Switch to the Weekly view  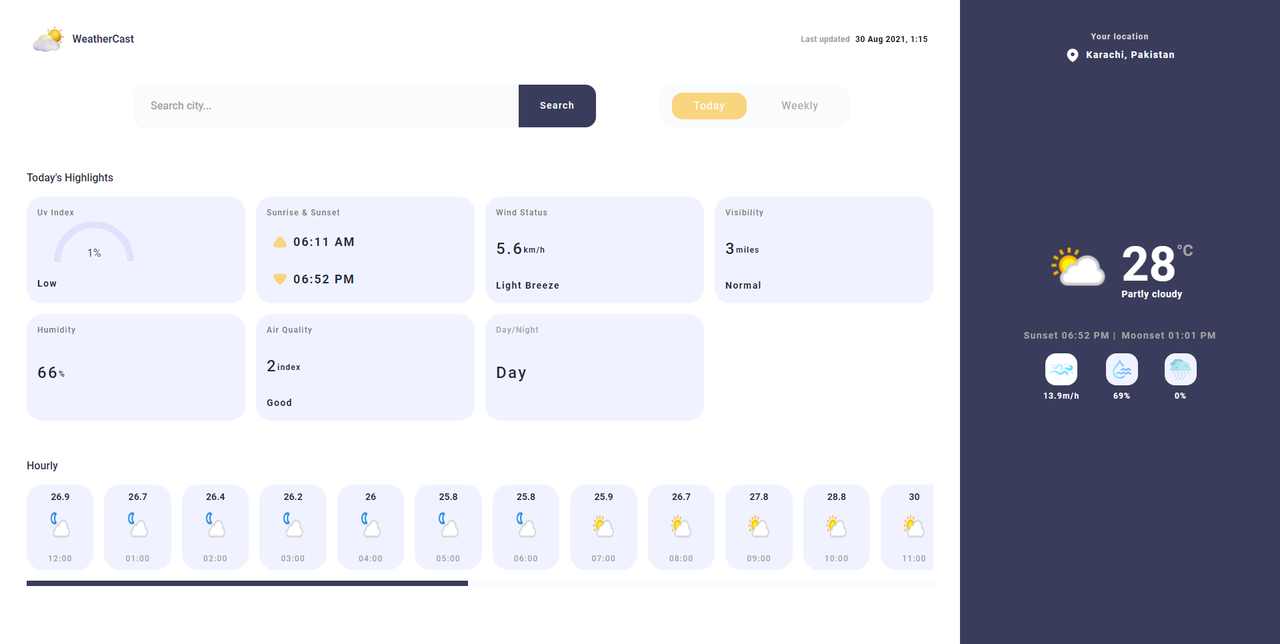click(x=800, y=106)
